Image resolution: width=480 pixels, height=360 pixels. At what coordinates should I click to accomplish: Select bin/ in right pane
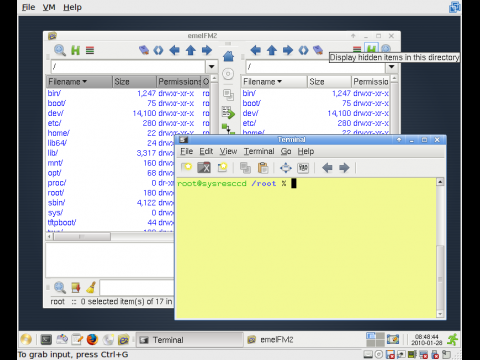coord(249,93)
